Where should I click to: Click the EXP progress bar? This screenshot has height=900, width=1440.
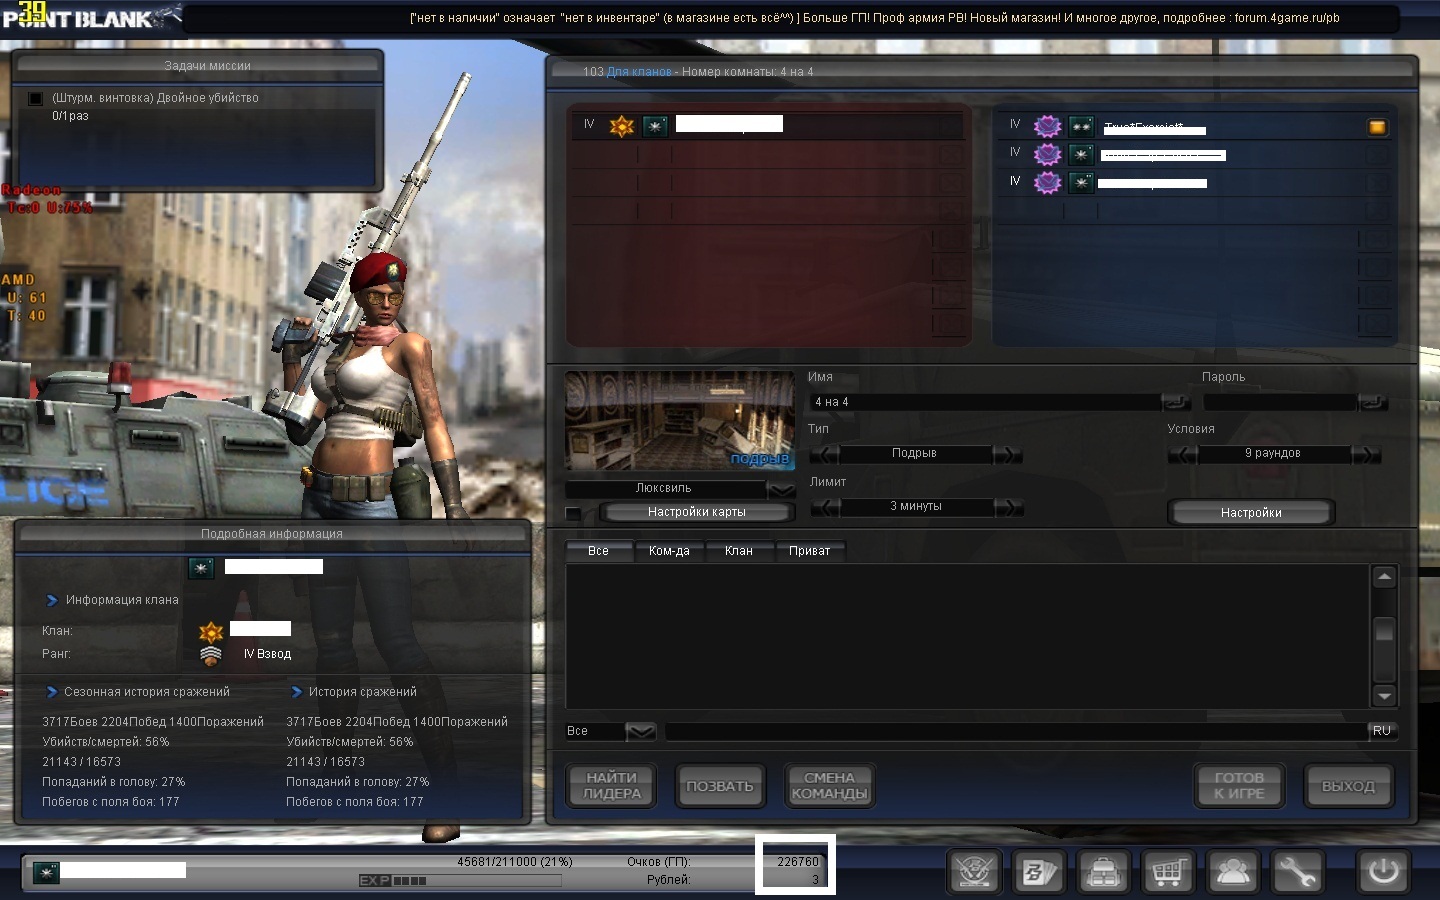pyautogui.click(x=460, y=881)
